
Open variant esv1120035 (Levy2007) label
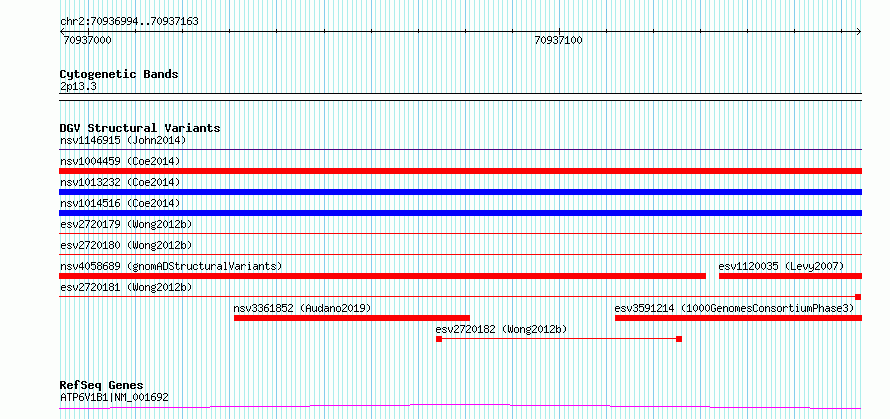point(781,266)
